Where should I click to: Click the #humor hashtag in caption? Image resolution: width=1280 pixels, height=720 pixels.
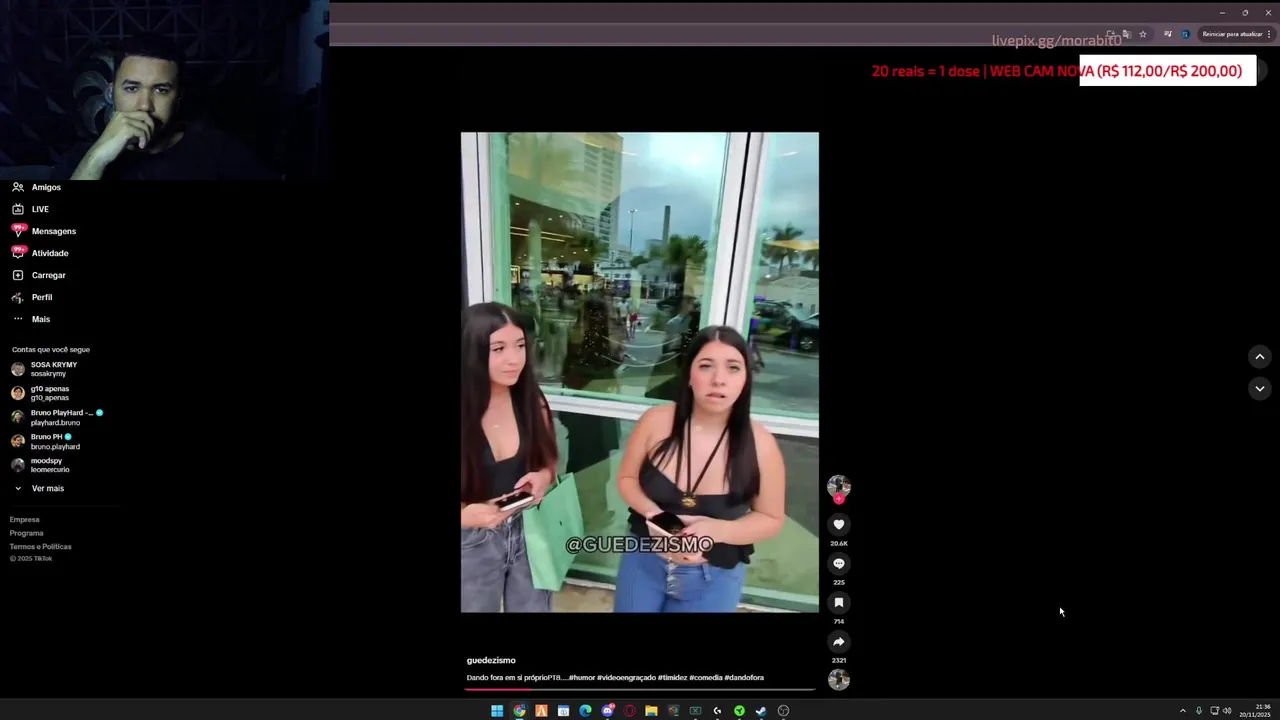tap(581, 678)
